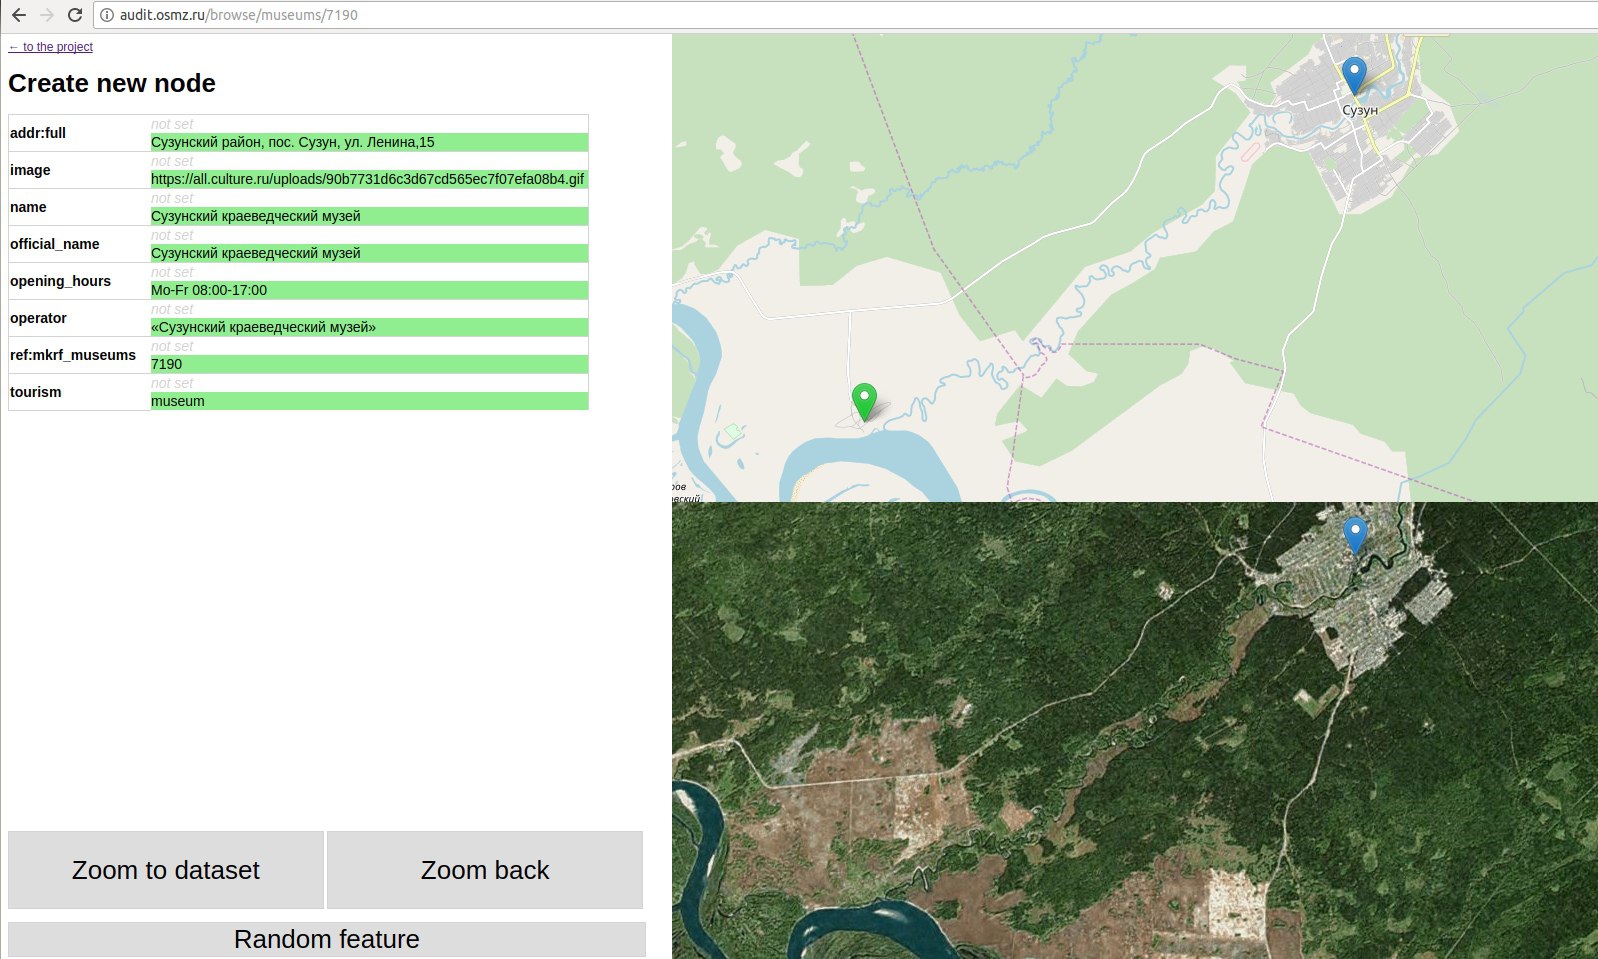Click the Zoom to dataset button
This screenshot has height=959, width=1598.
click(x=166, y=870)
